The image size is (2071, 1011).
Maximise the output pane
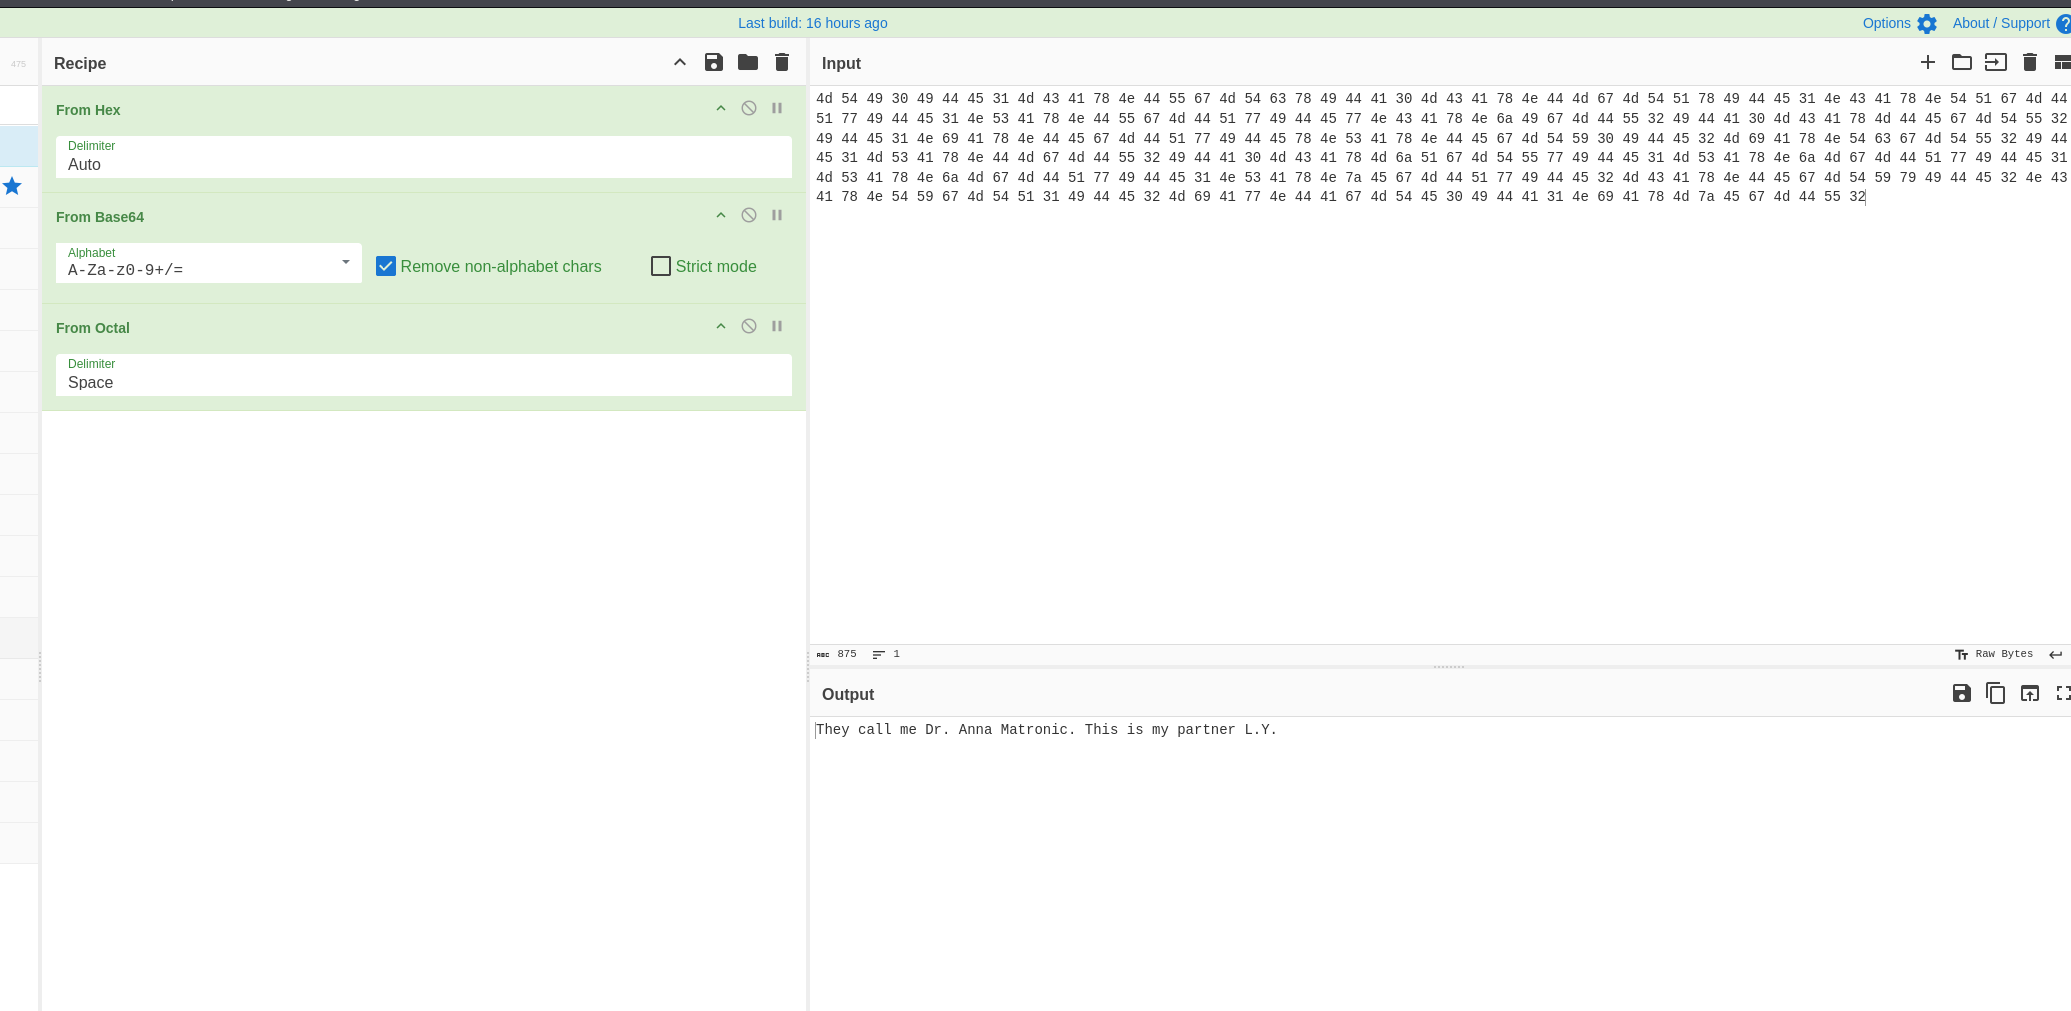(x=2063, y=693)
